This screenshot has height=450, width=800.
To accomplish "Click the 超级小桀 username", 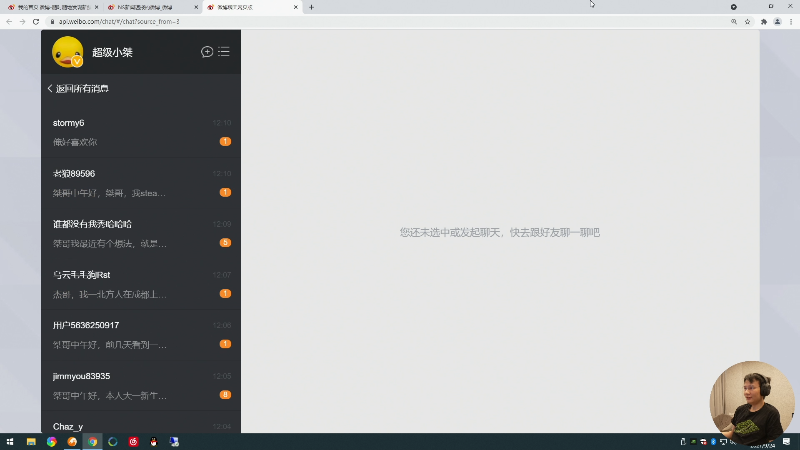I will pos(112,52).
